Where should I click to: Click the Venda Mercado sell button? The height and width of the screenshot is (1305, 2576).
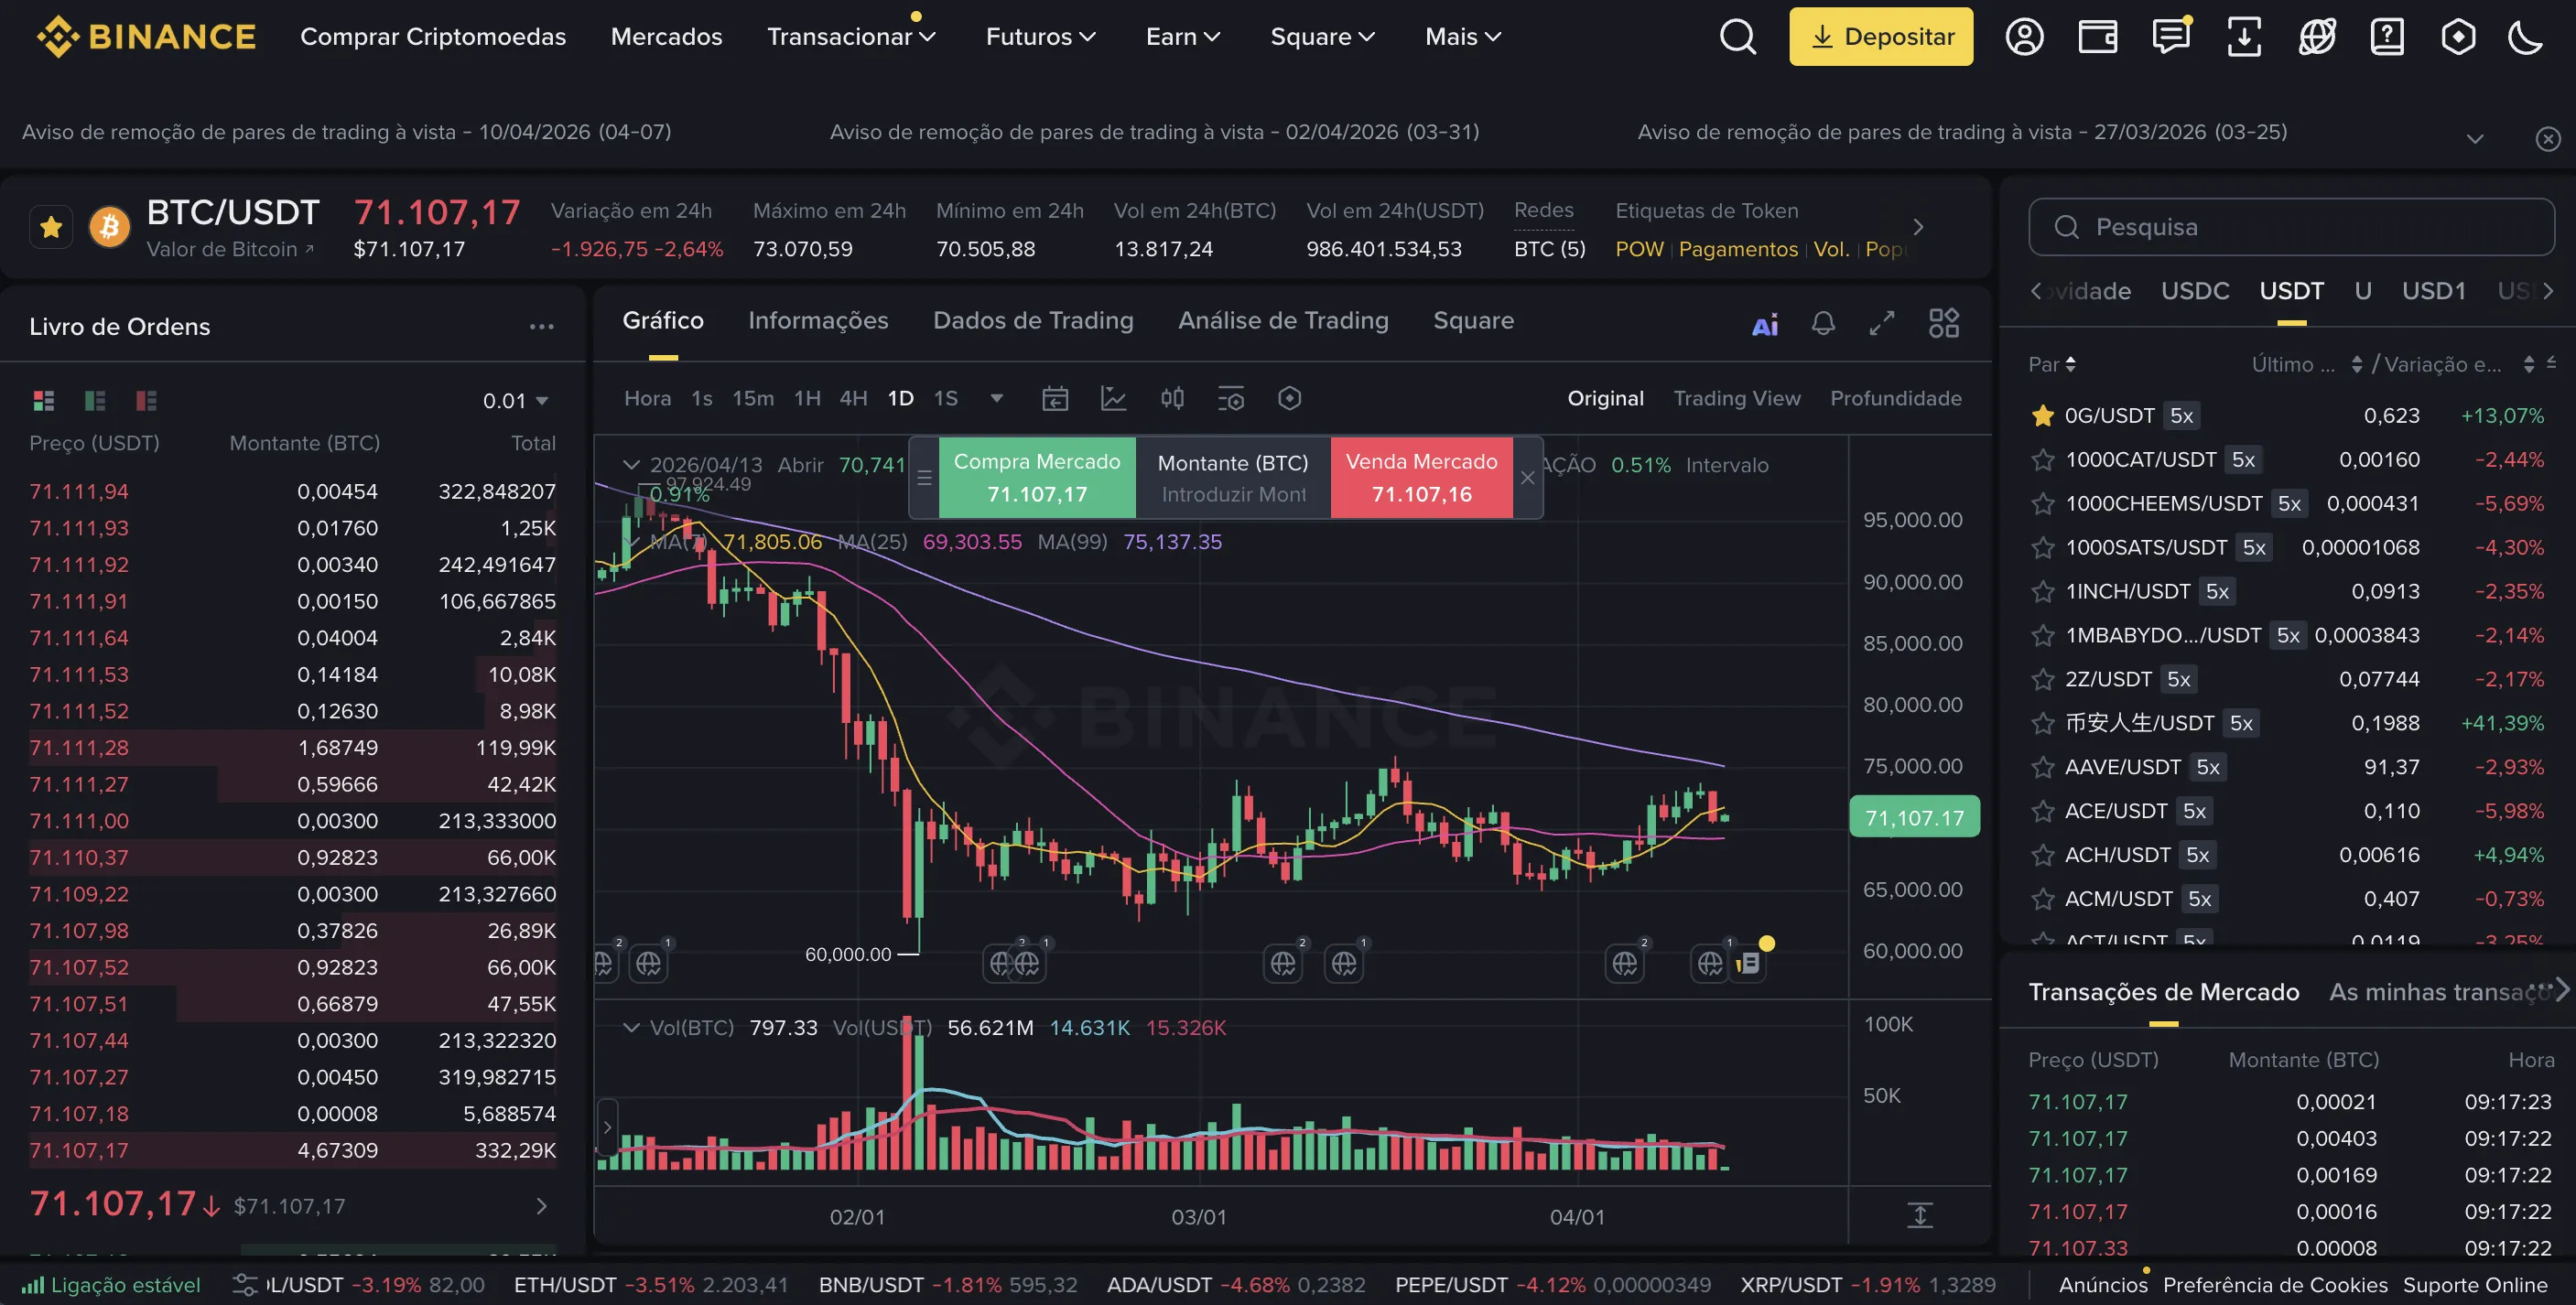[x=1421, y=477]
